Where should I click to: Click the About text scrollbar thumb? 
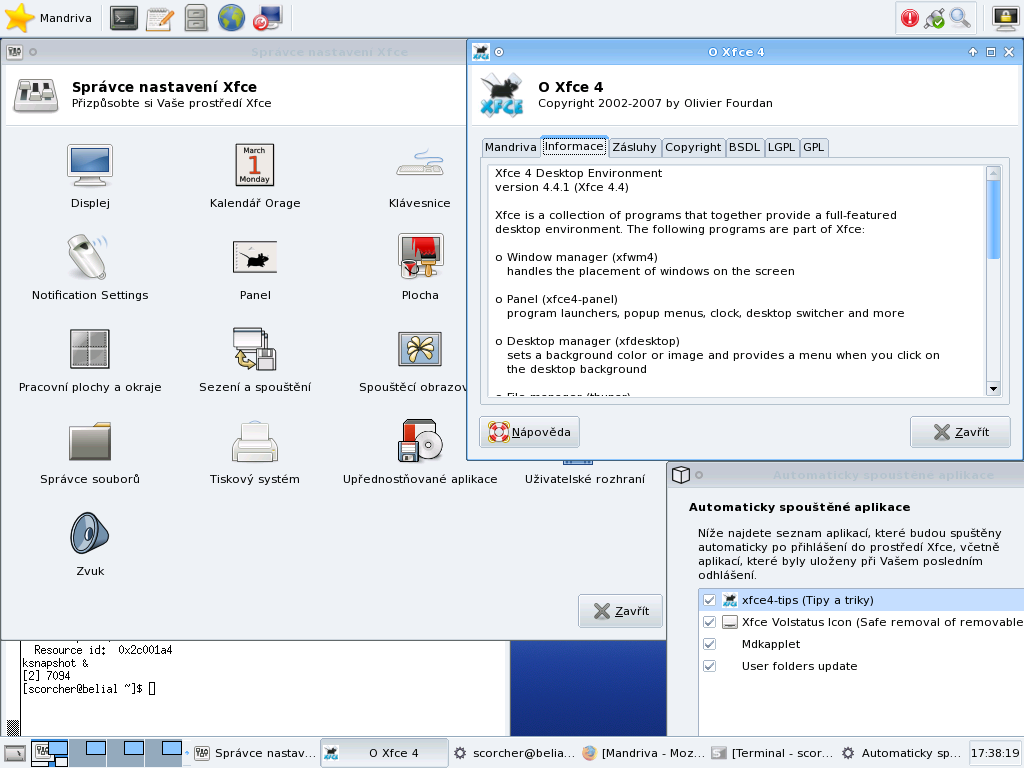(x=993, y=219)
